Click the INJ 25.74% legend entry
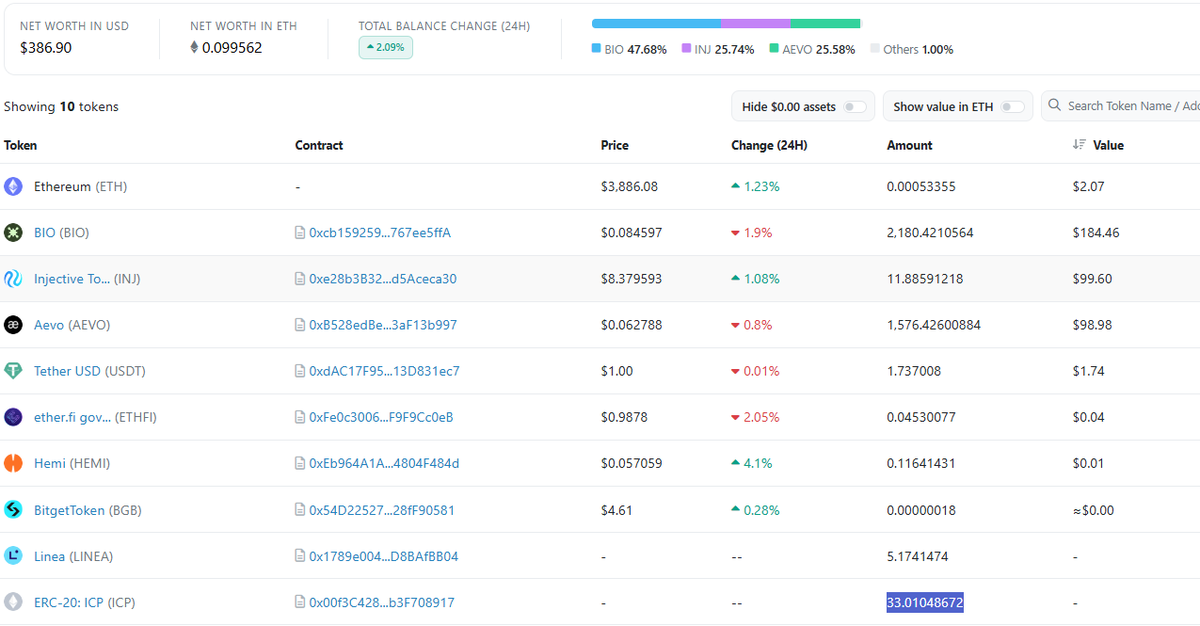This screenshot has height=626, width=1200. click(718, 49)
